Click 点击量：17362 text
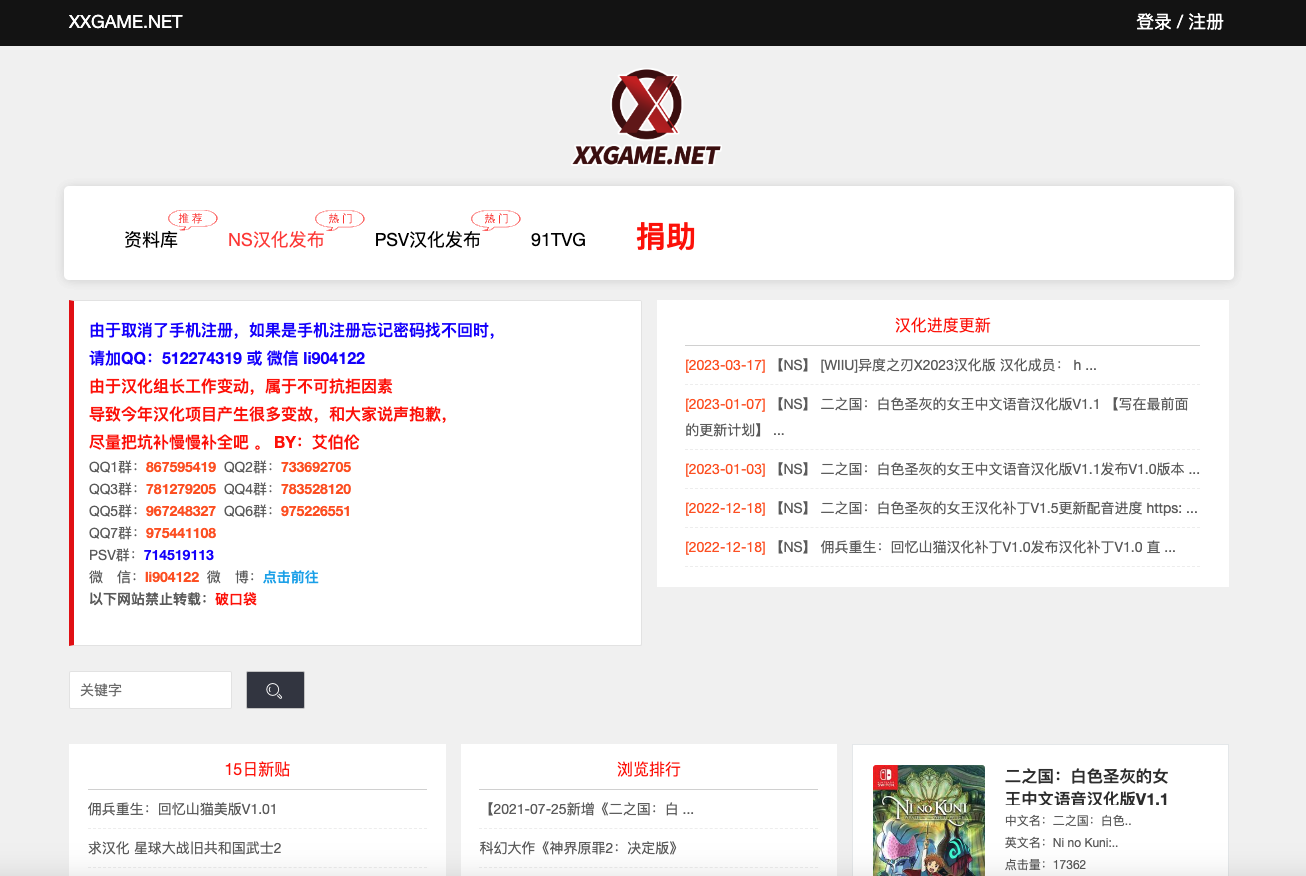Screen dimensions: 1306x876 click(x=1046, y=864)
